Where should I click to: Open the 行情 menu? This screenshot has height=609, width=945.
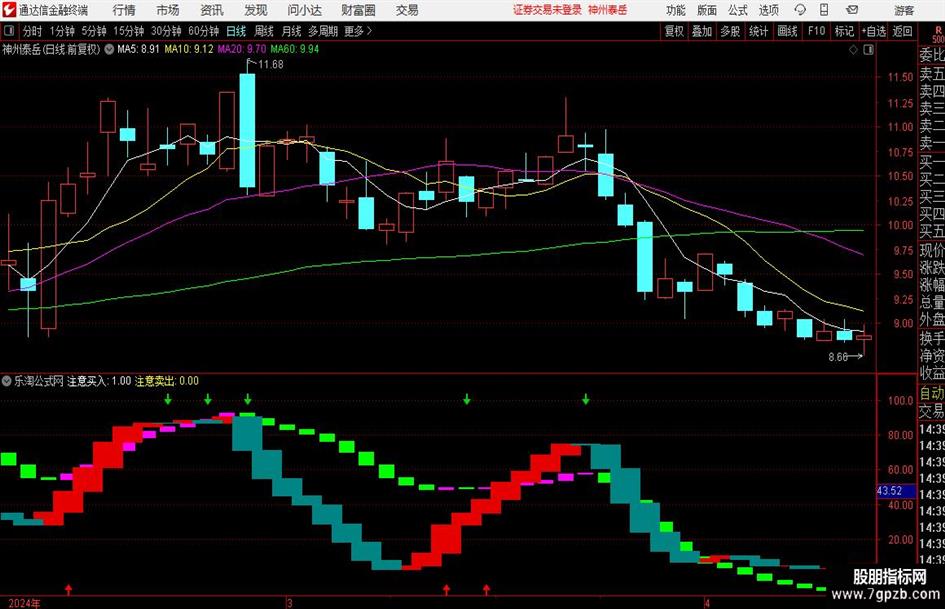pos(124,10)
